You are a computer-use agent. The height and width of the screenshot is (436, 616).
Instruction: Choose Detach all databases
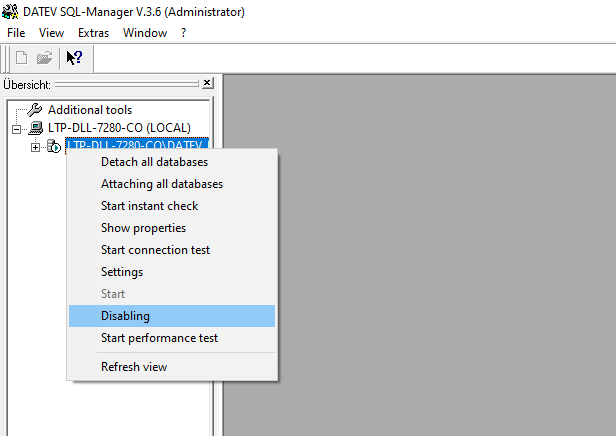coord(172,162)
